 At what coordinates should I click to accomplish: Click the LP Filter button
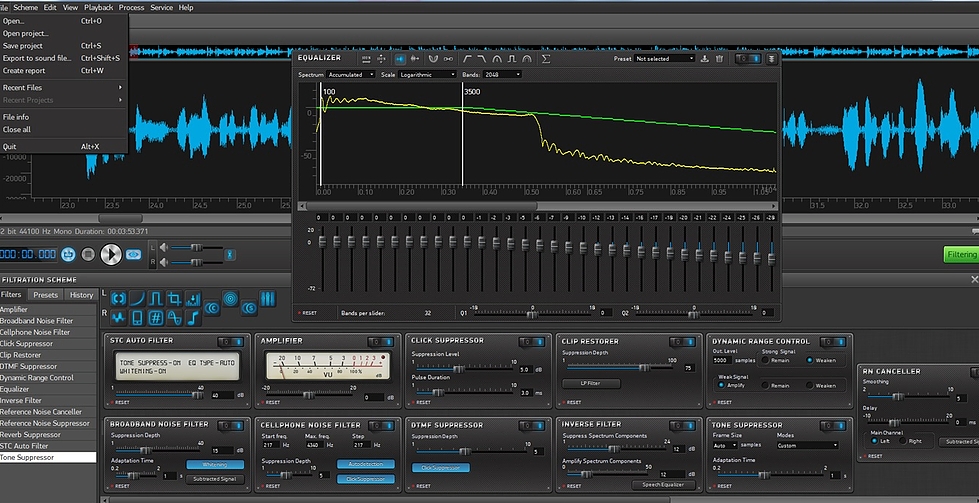tap(591, 383)
